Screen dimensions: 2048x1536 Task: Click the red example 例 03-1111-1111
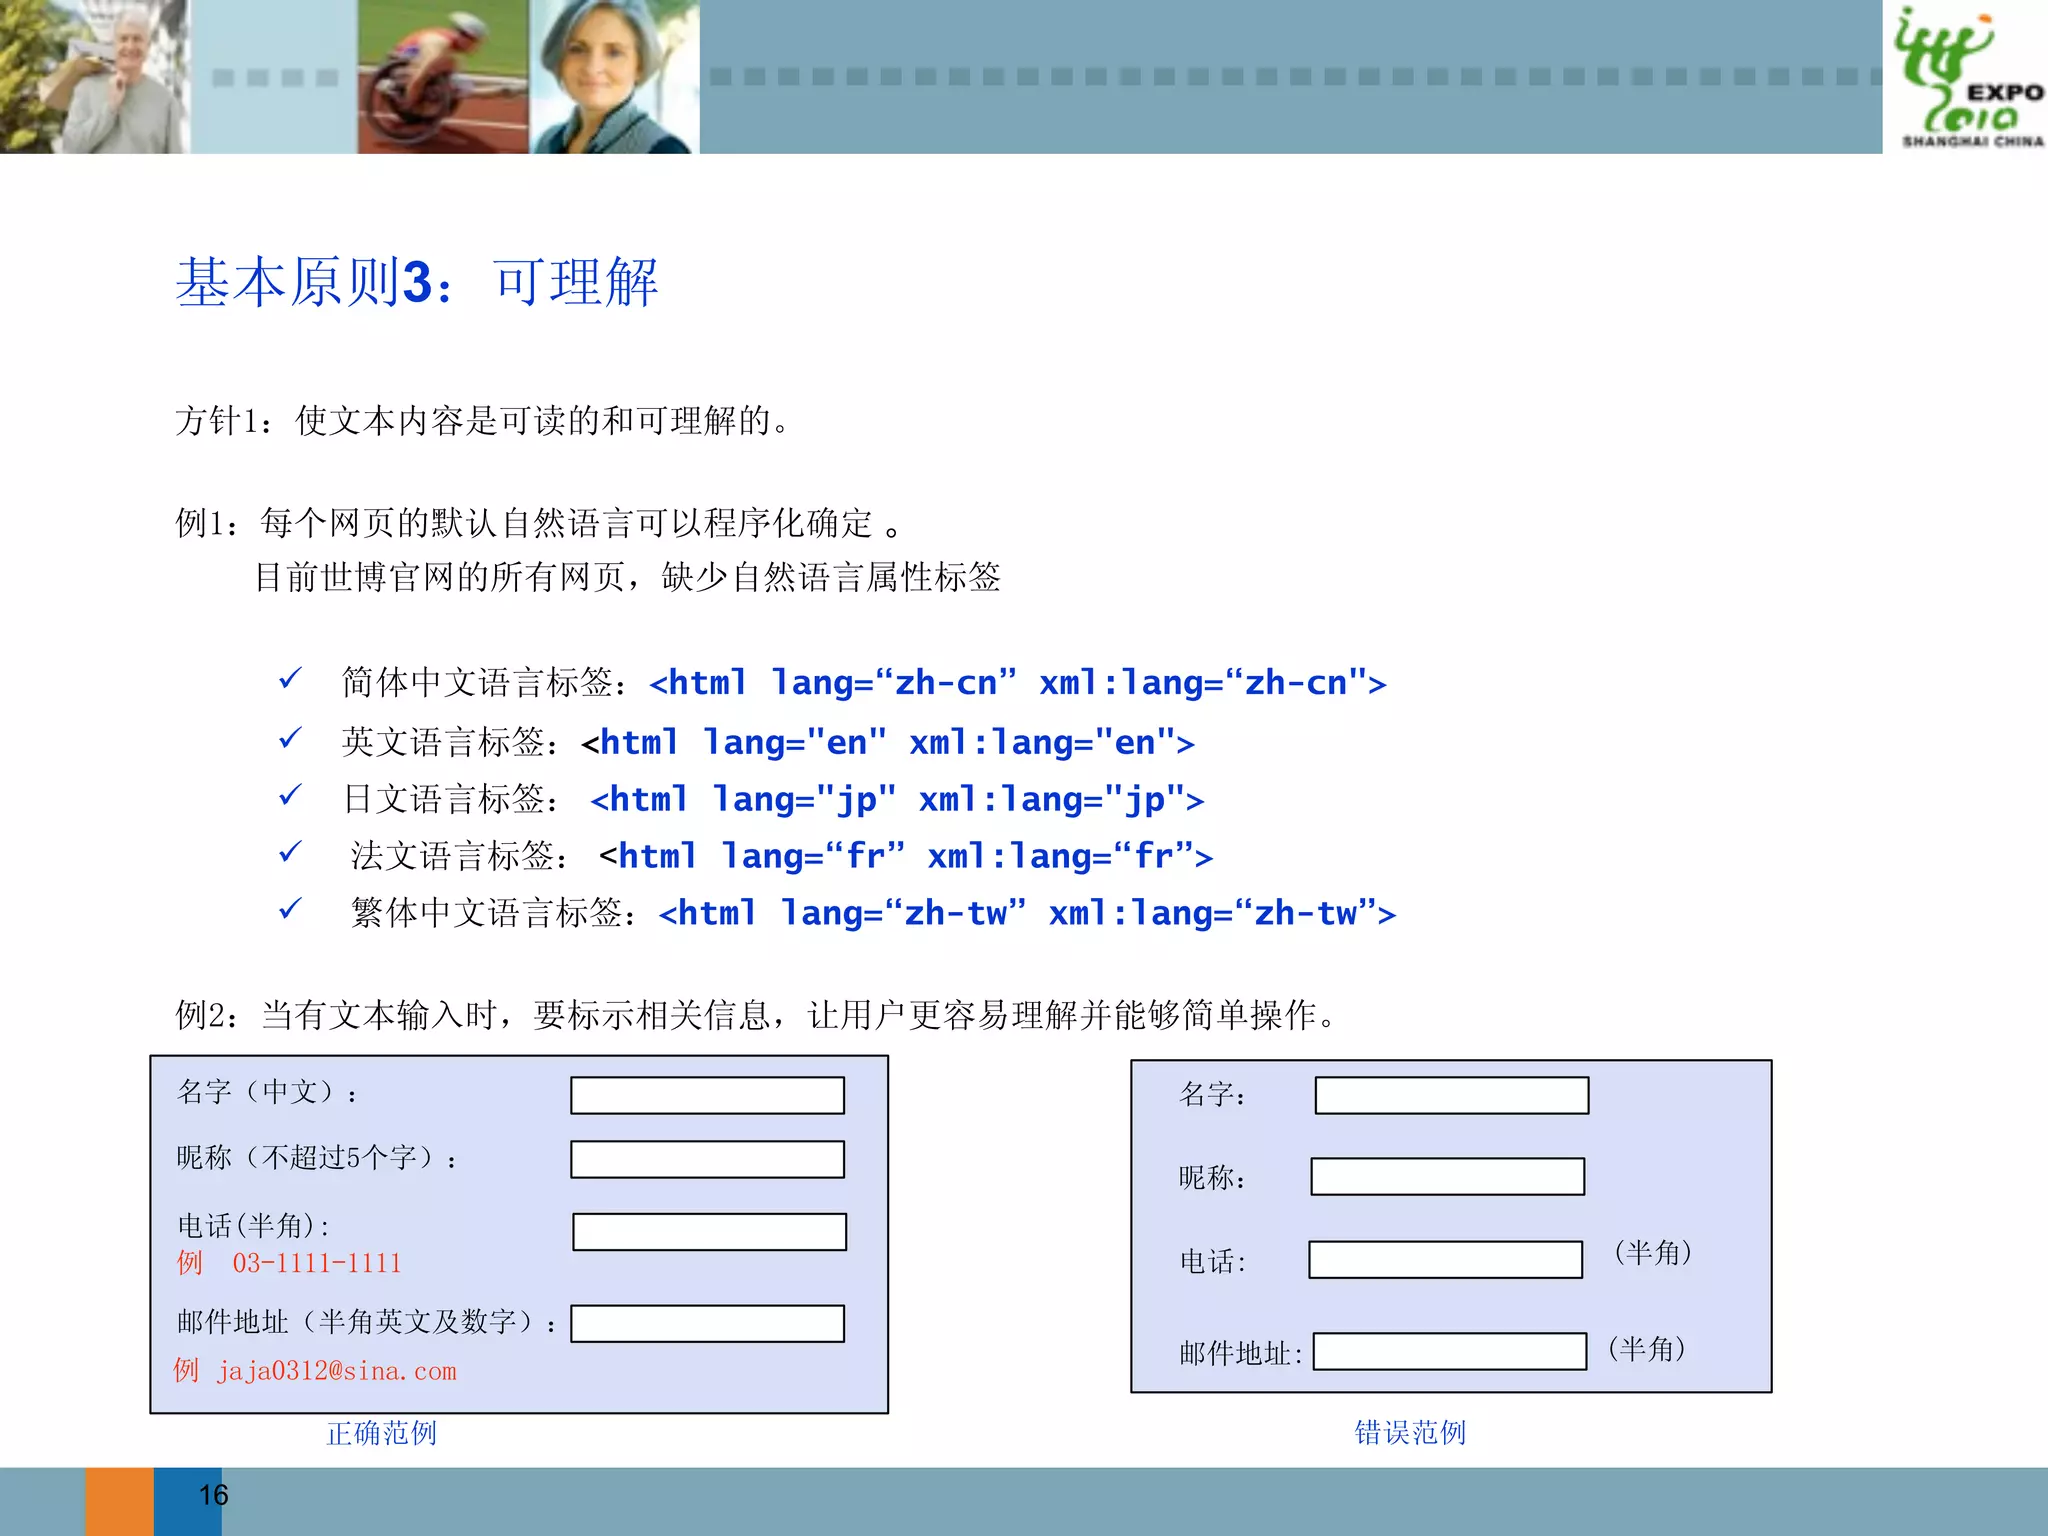coord(289,1263)
